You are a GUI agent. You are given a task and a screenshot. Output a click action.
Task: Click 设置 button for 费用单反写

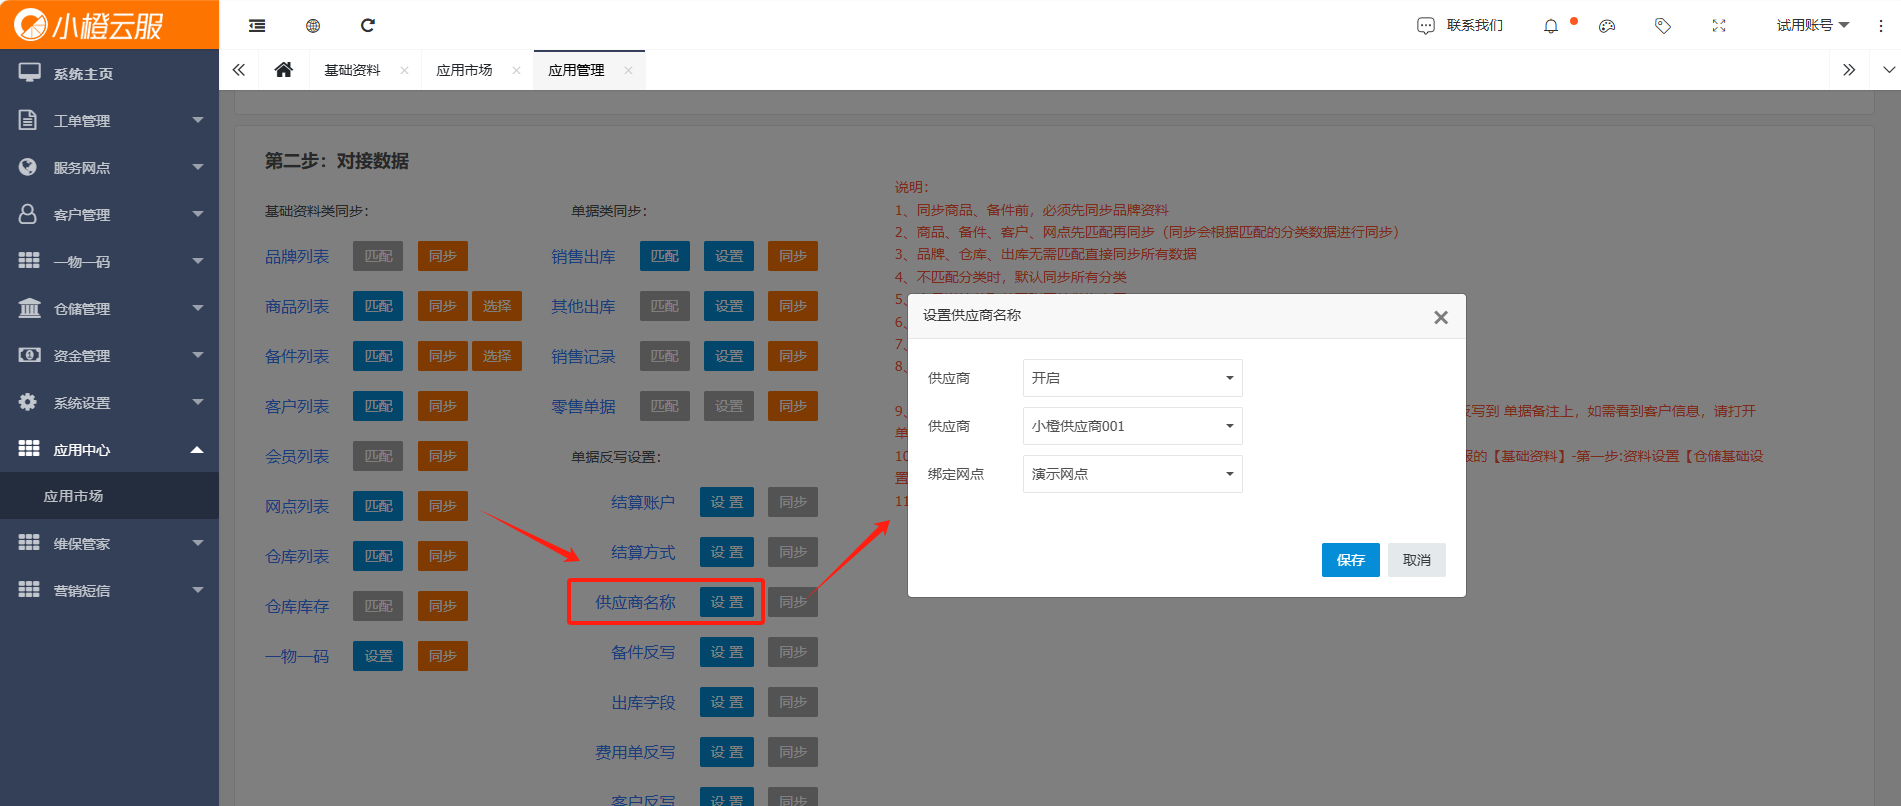click(x=727, y=752)
